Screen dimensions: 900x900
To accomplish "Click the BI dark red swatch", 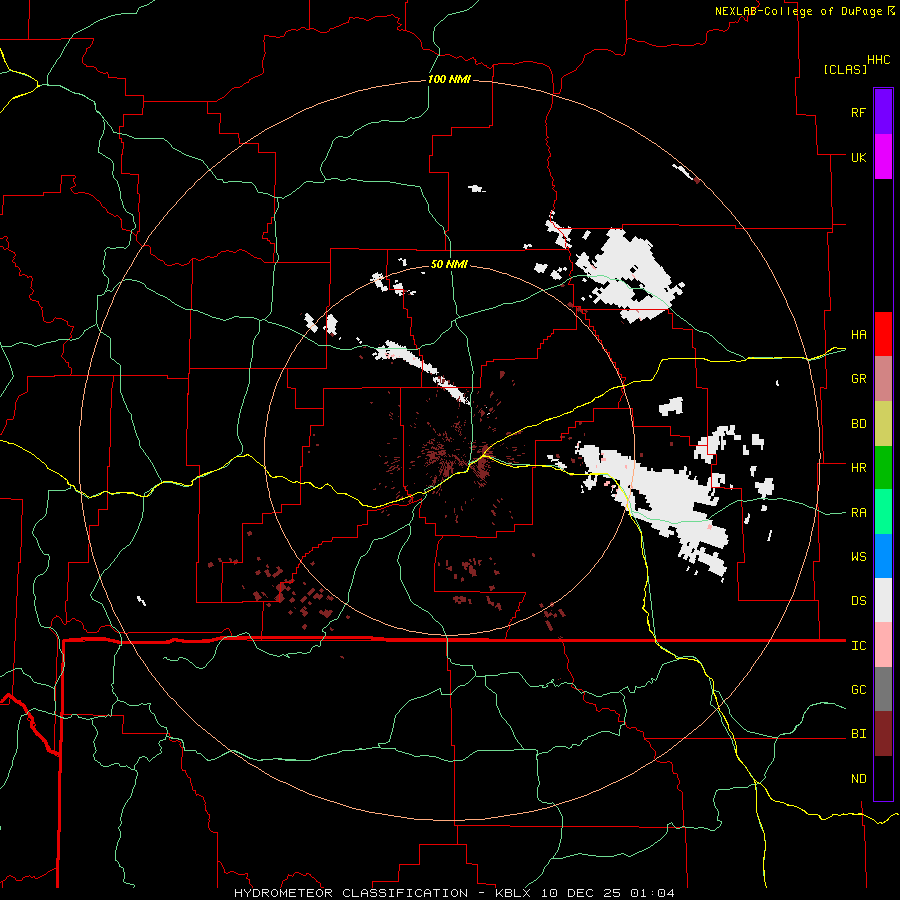I will tap(883, 734).
